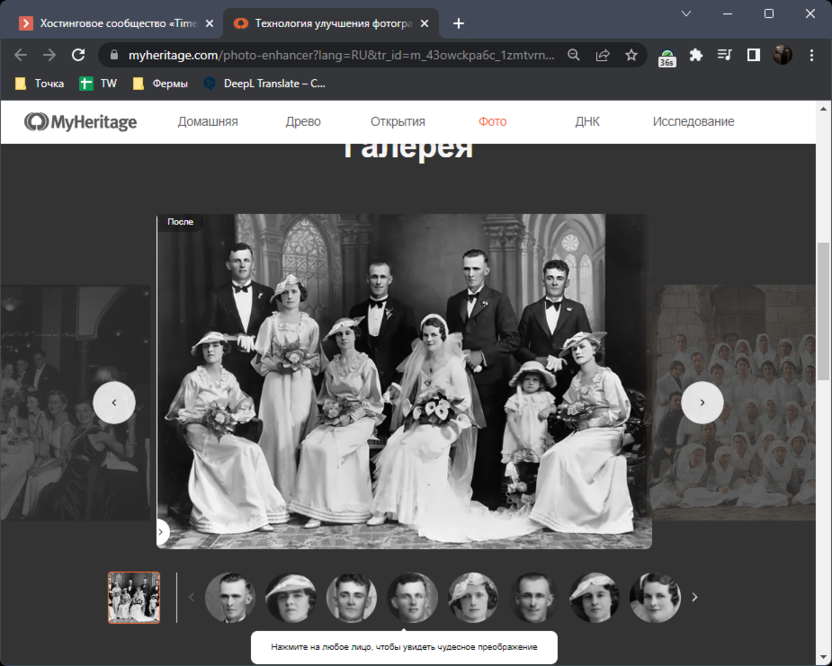Open the TW bookmark
This screenshot has width=832, height=666.
tap(98, 83)
